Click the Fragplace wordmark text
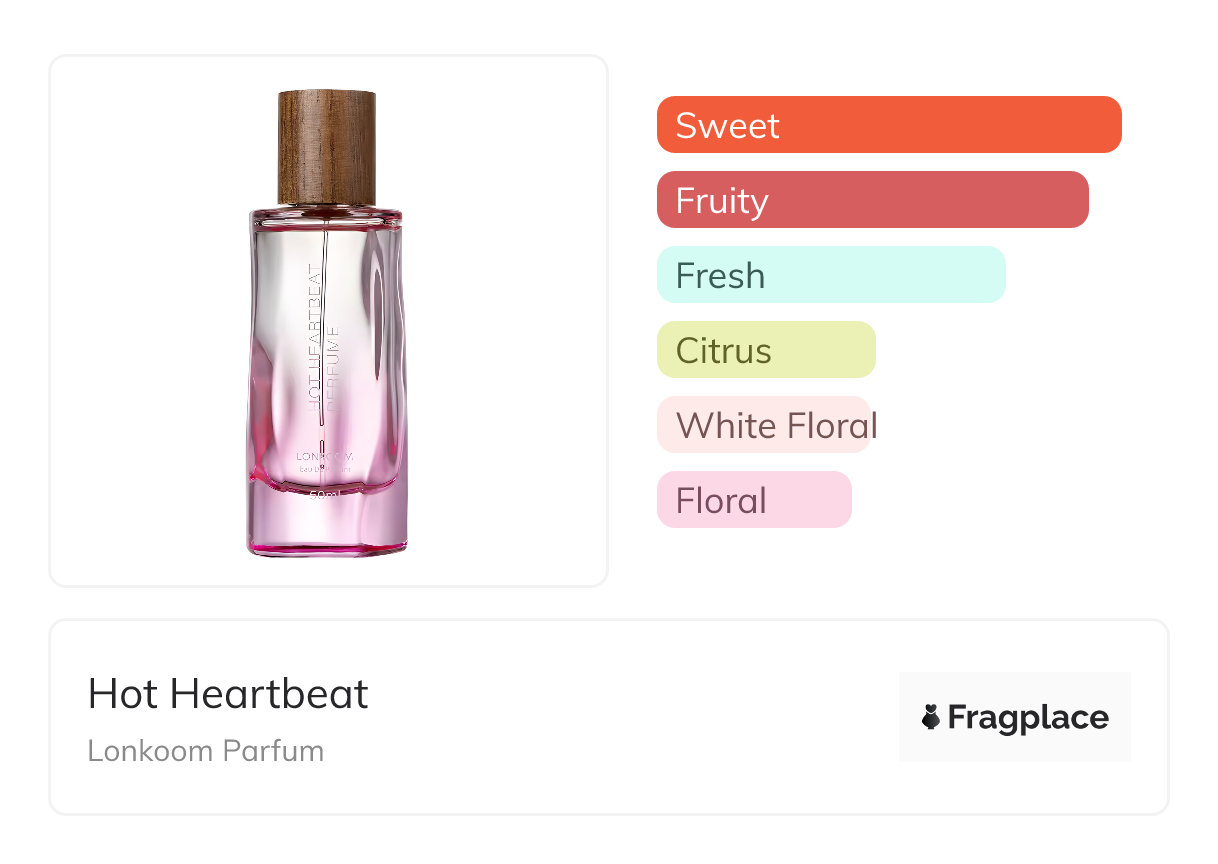 pyautogui.click(x=1028, y=717)
